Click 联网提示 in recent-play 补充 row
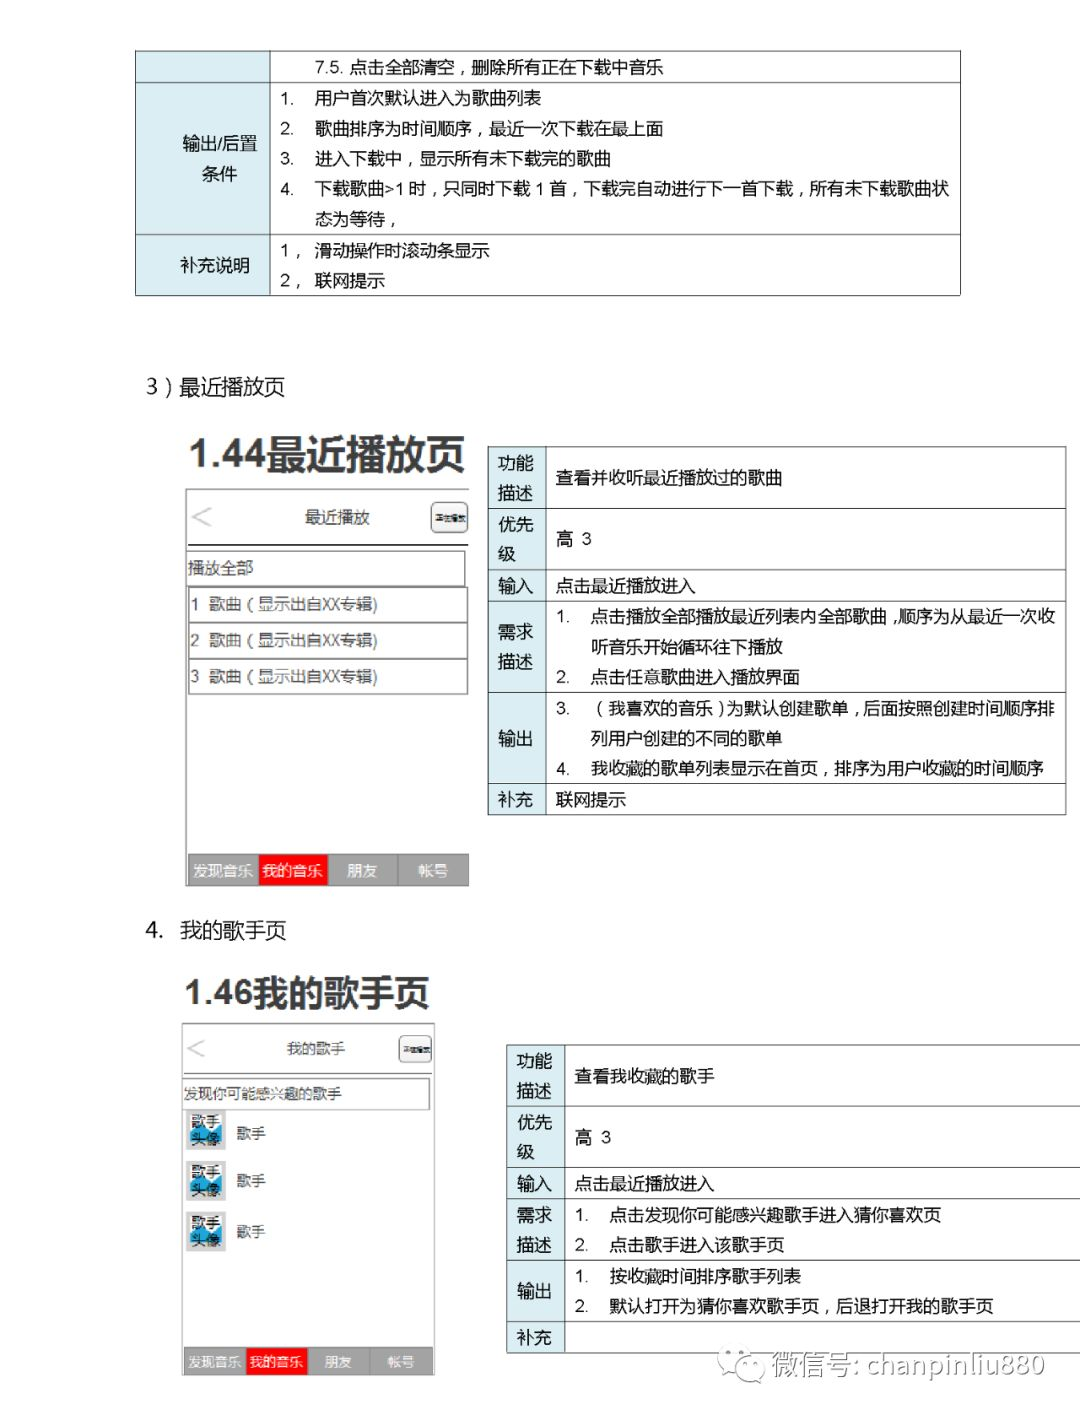 (x=591, y=800)
